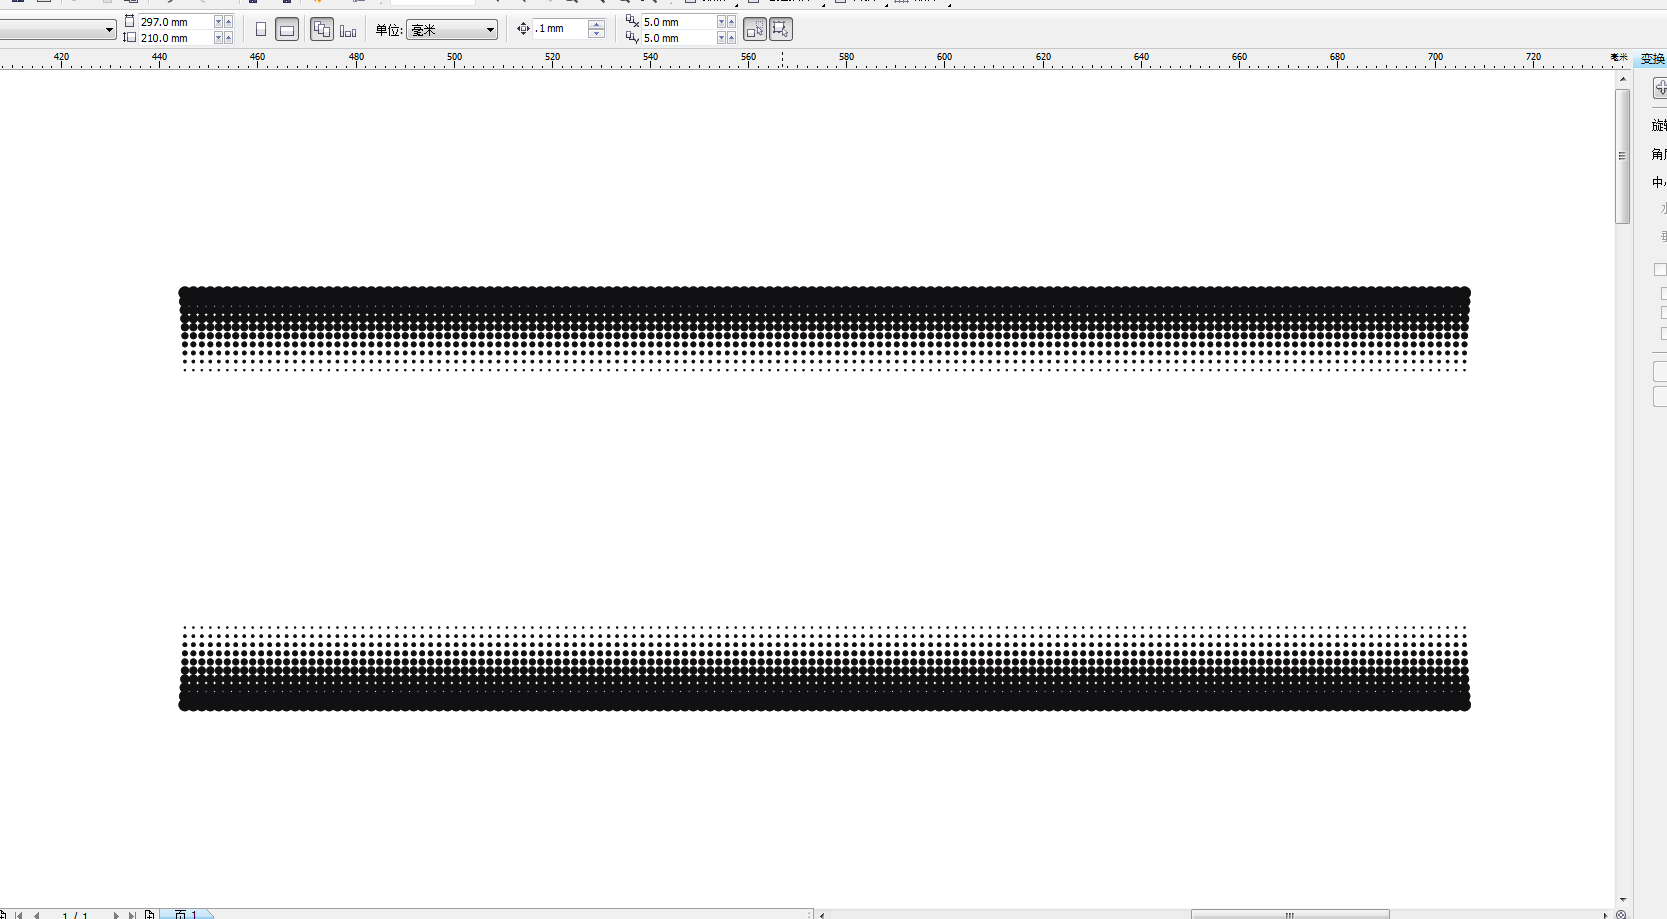Click the treat-as-filled toolbar icon
The height and width of the screenshot is (919, 1667).
[754, 29]
